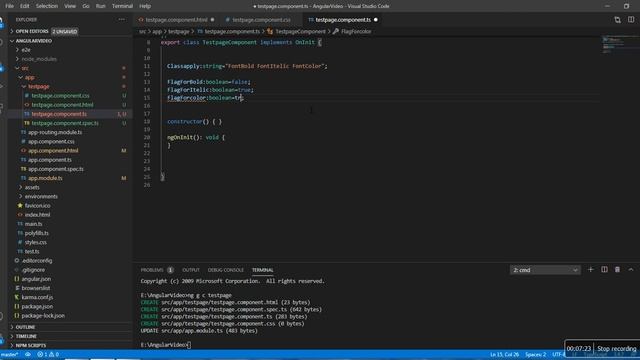Image resolution: width=640 pixels, height=360 pixels.
Task: Place cursor on the Classapply string line
Action: point(247,66)
